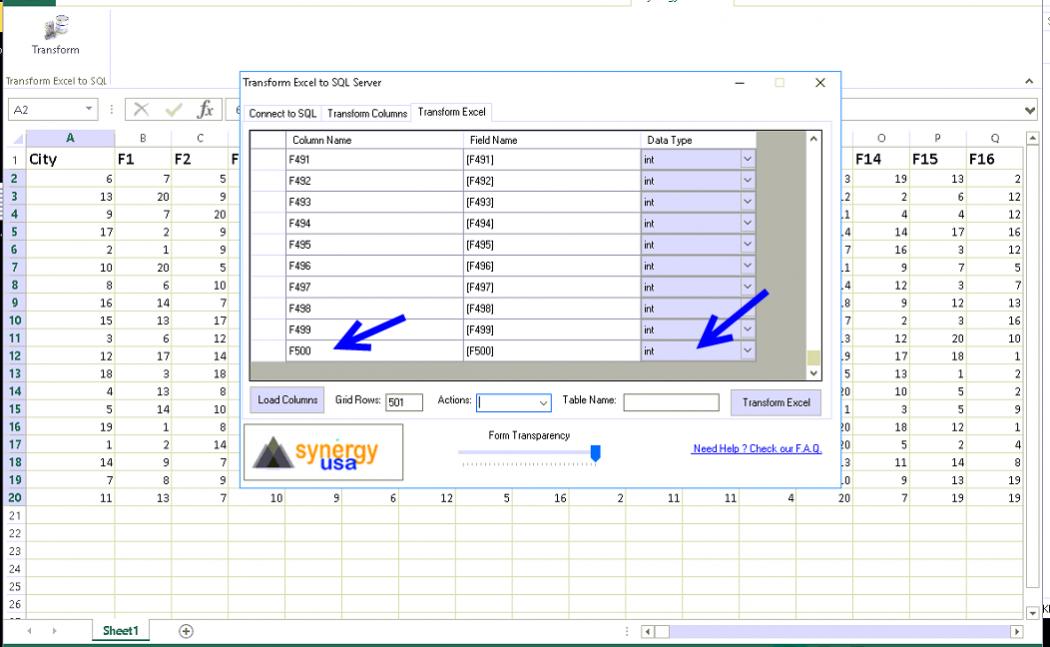This screenshot has height=647, width=1050.
Task: Click the F16 header cell
Action: (994, 159)
